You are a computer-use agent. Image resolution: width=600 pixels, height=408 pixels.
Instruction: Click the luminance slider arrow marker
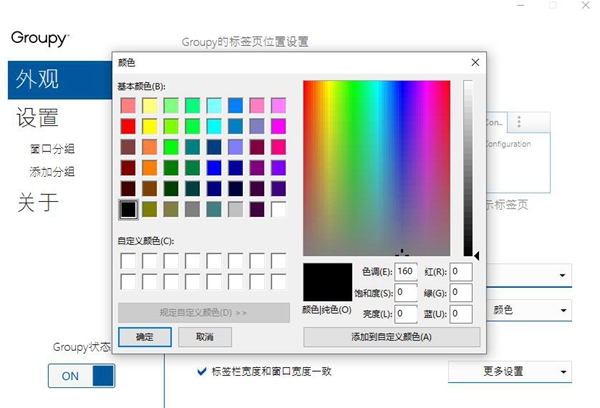click(477, 256)
